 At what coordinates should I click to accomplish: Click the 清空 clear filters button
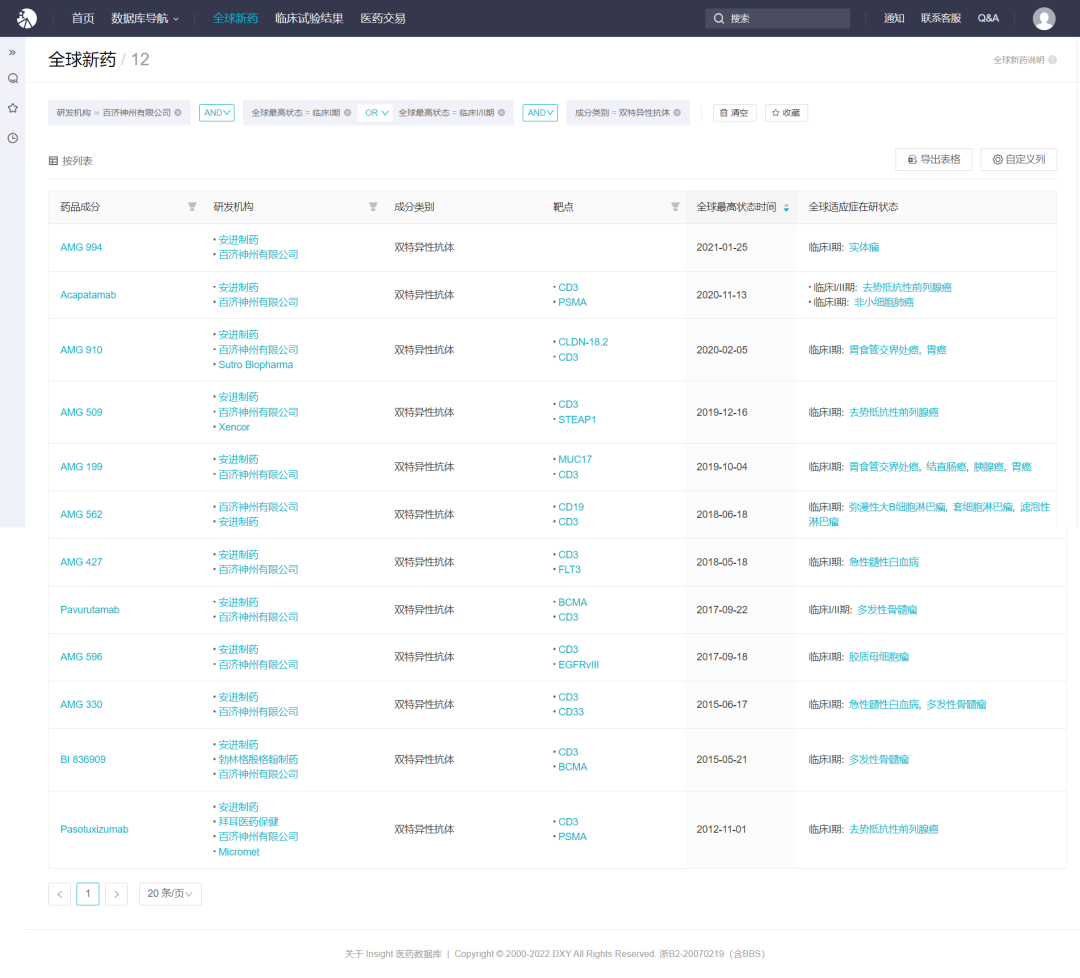pyautogui.click(x=734, y=113)
